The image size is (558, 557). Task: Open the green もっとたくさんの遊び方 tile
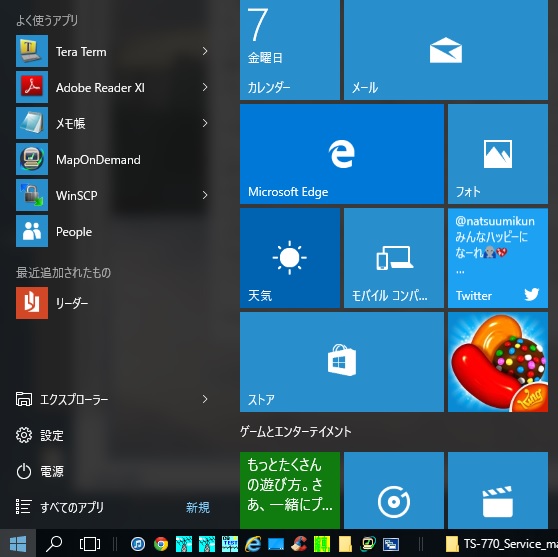click(x=290, y=490)
